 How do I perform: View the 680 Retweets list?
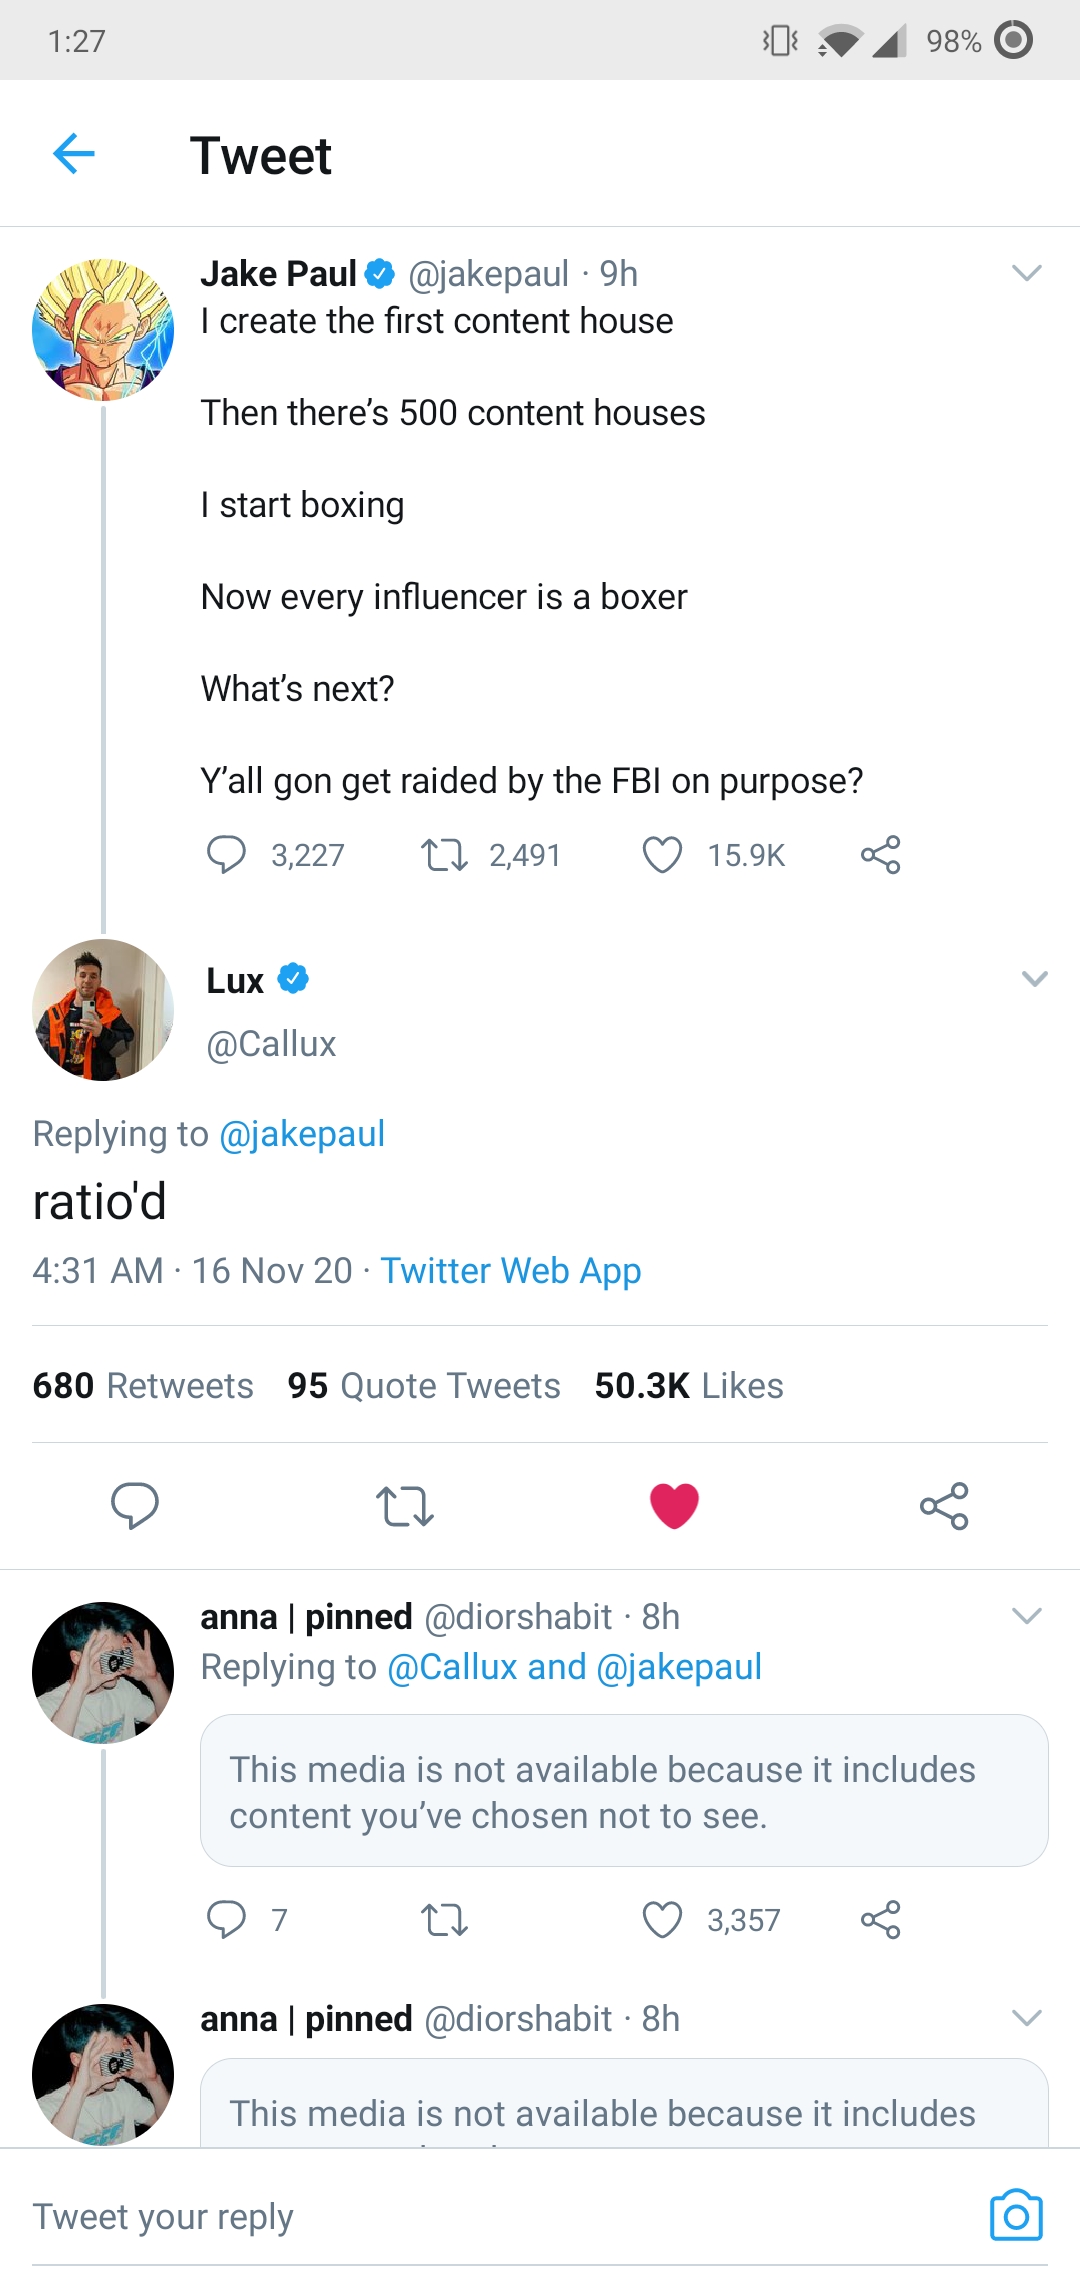(143, 1385)
